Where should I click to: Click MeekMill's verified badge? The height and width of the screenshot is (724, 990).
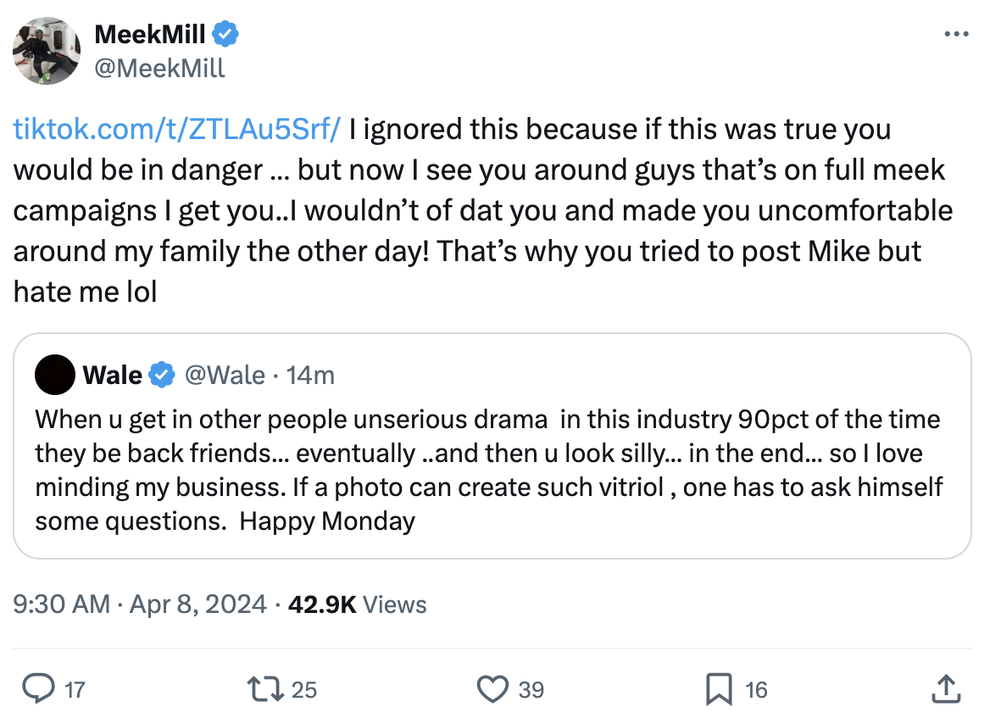click(222, 34)
